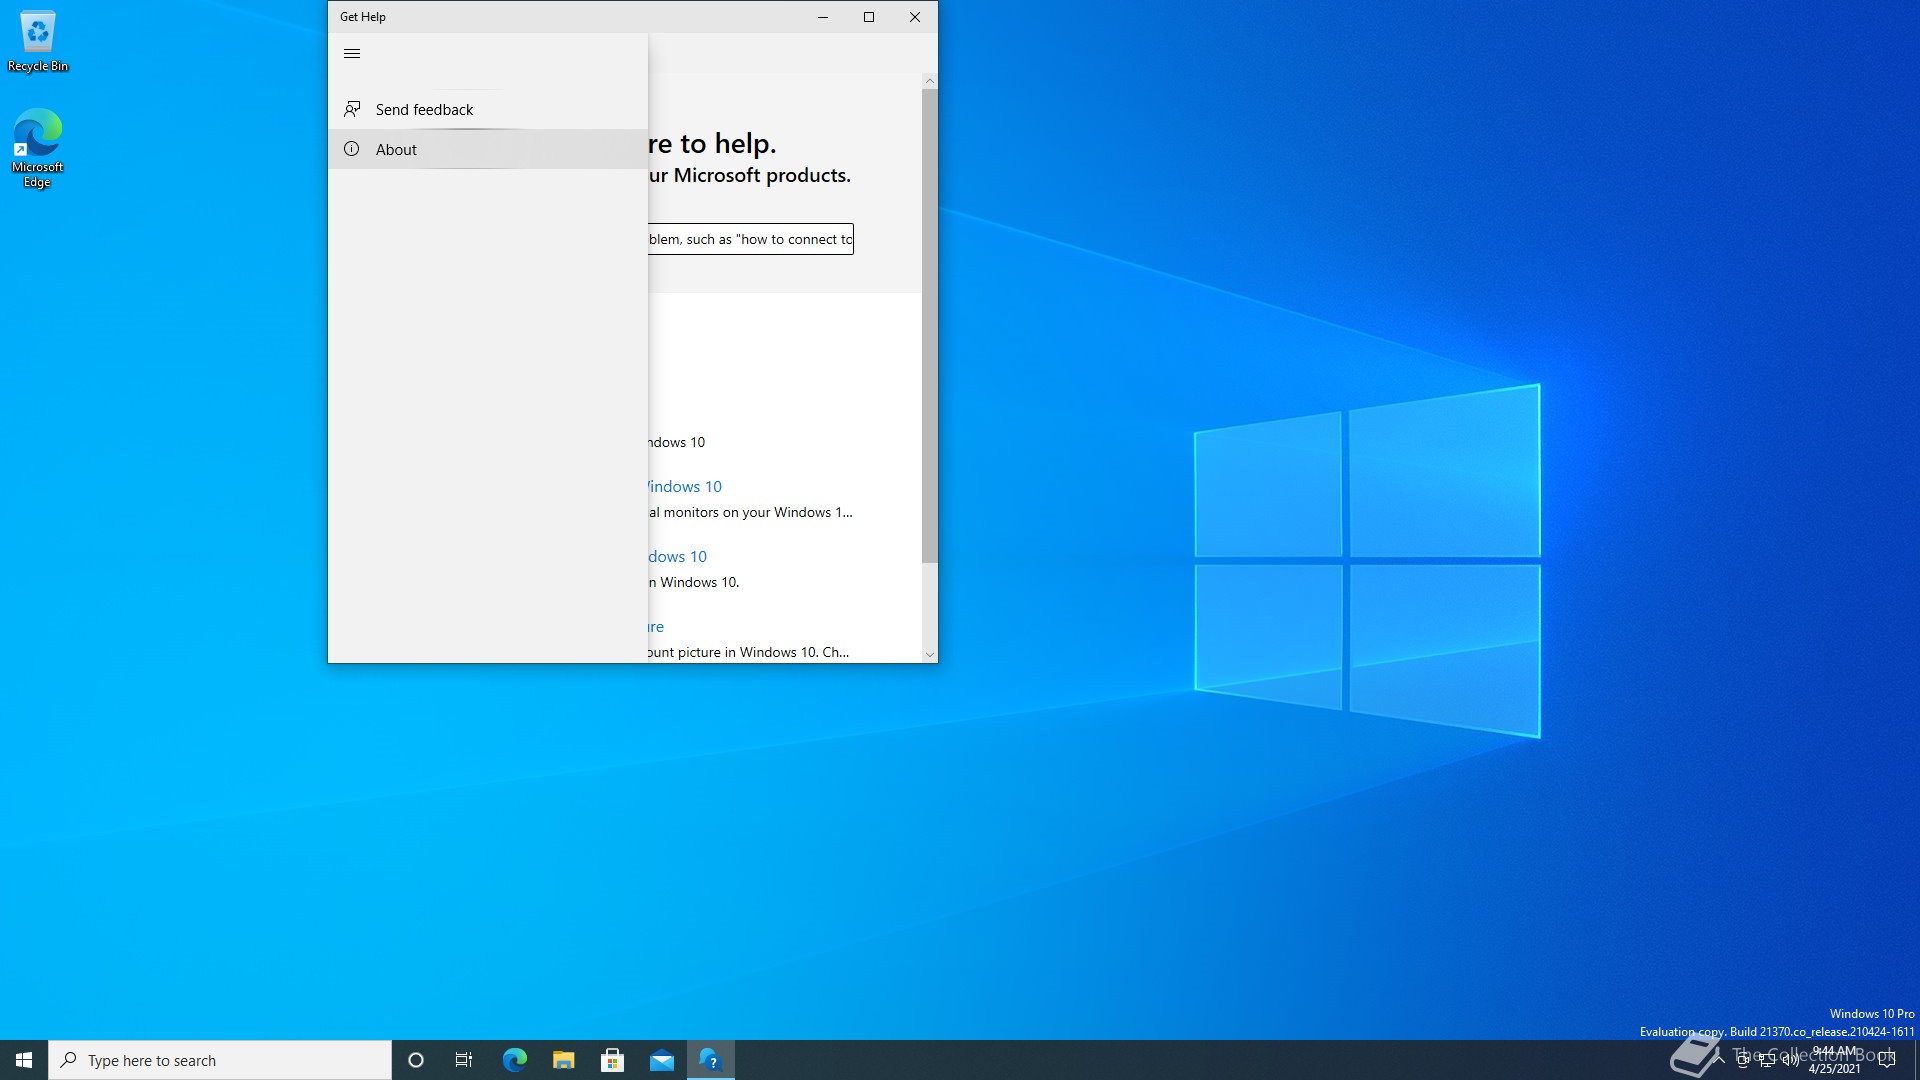Click the Get Help scrollbar thumb
This screenshot has width=1920, height=1080.
930,326
